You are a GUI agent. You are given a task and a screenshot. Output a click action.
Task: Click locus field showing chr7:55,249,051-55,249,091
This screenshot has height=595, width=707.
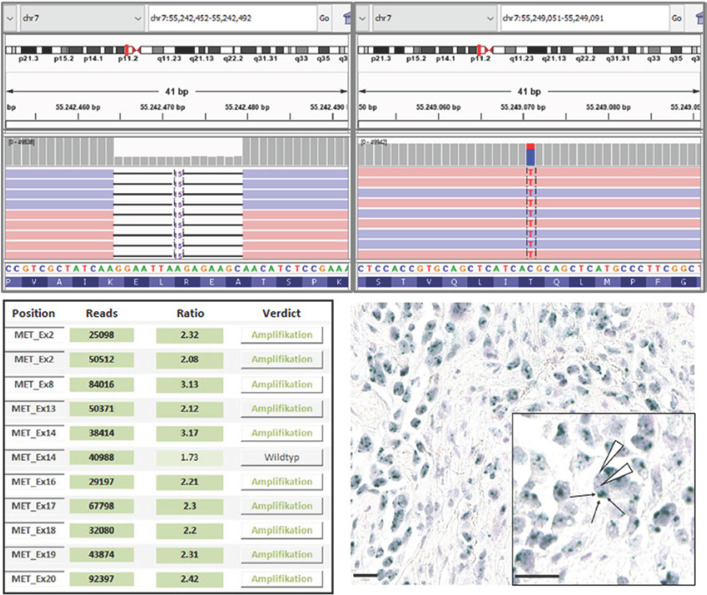(584, 18)
